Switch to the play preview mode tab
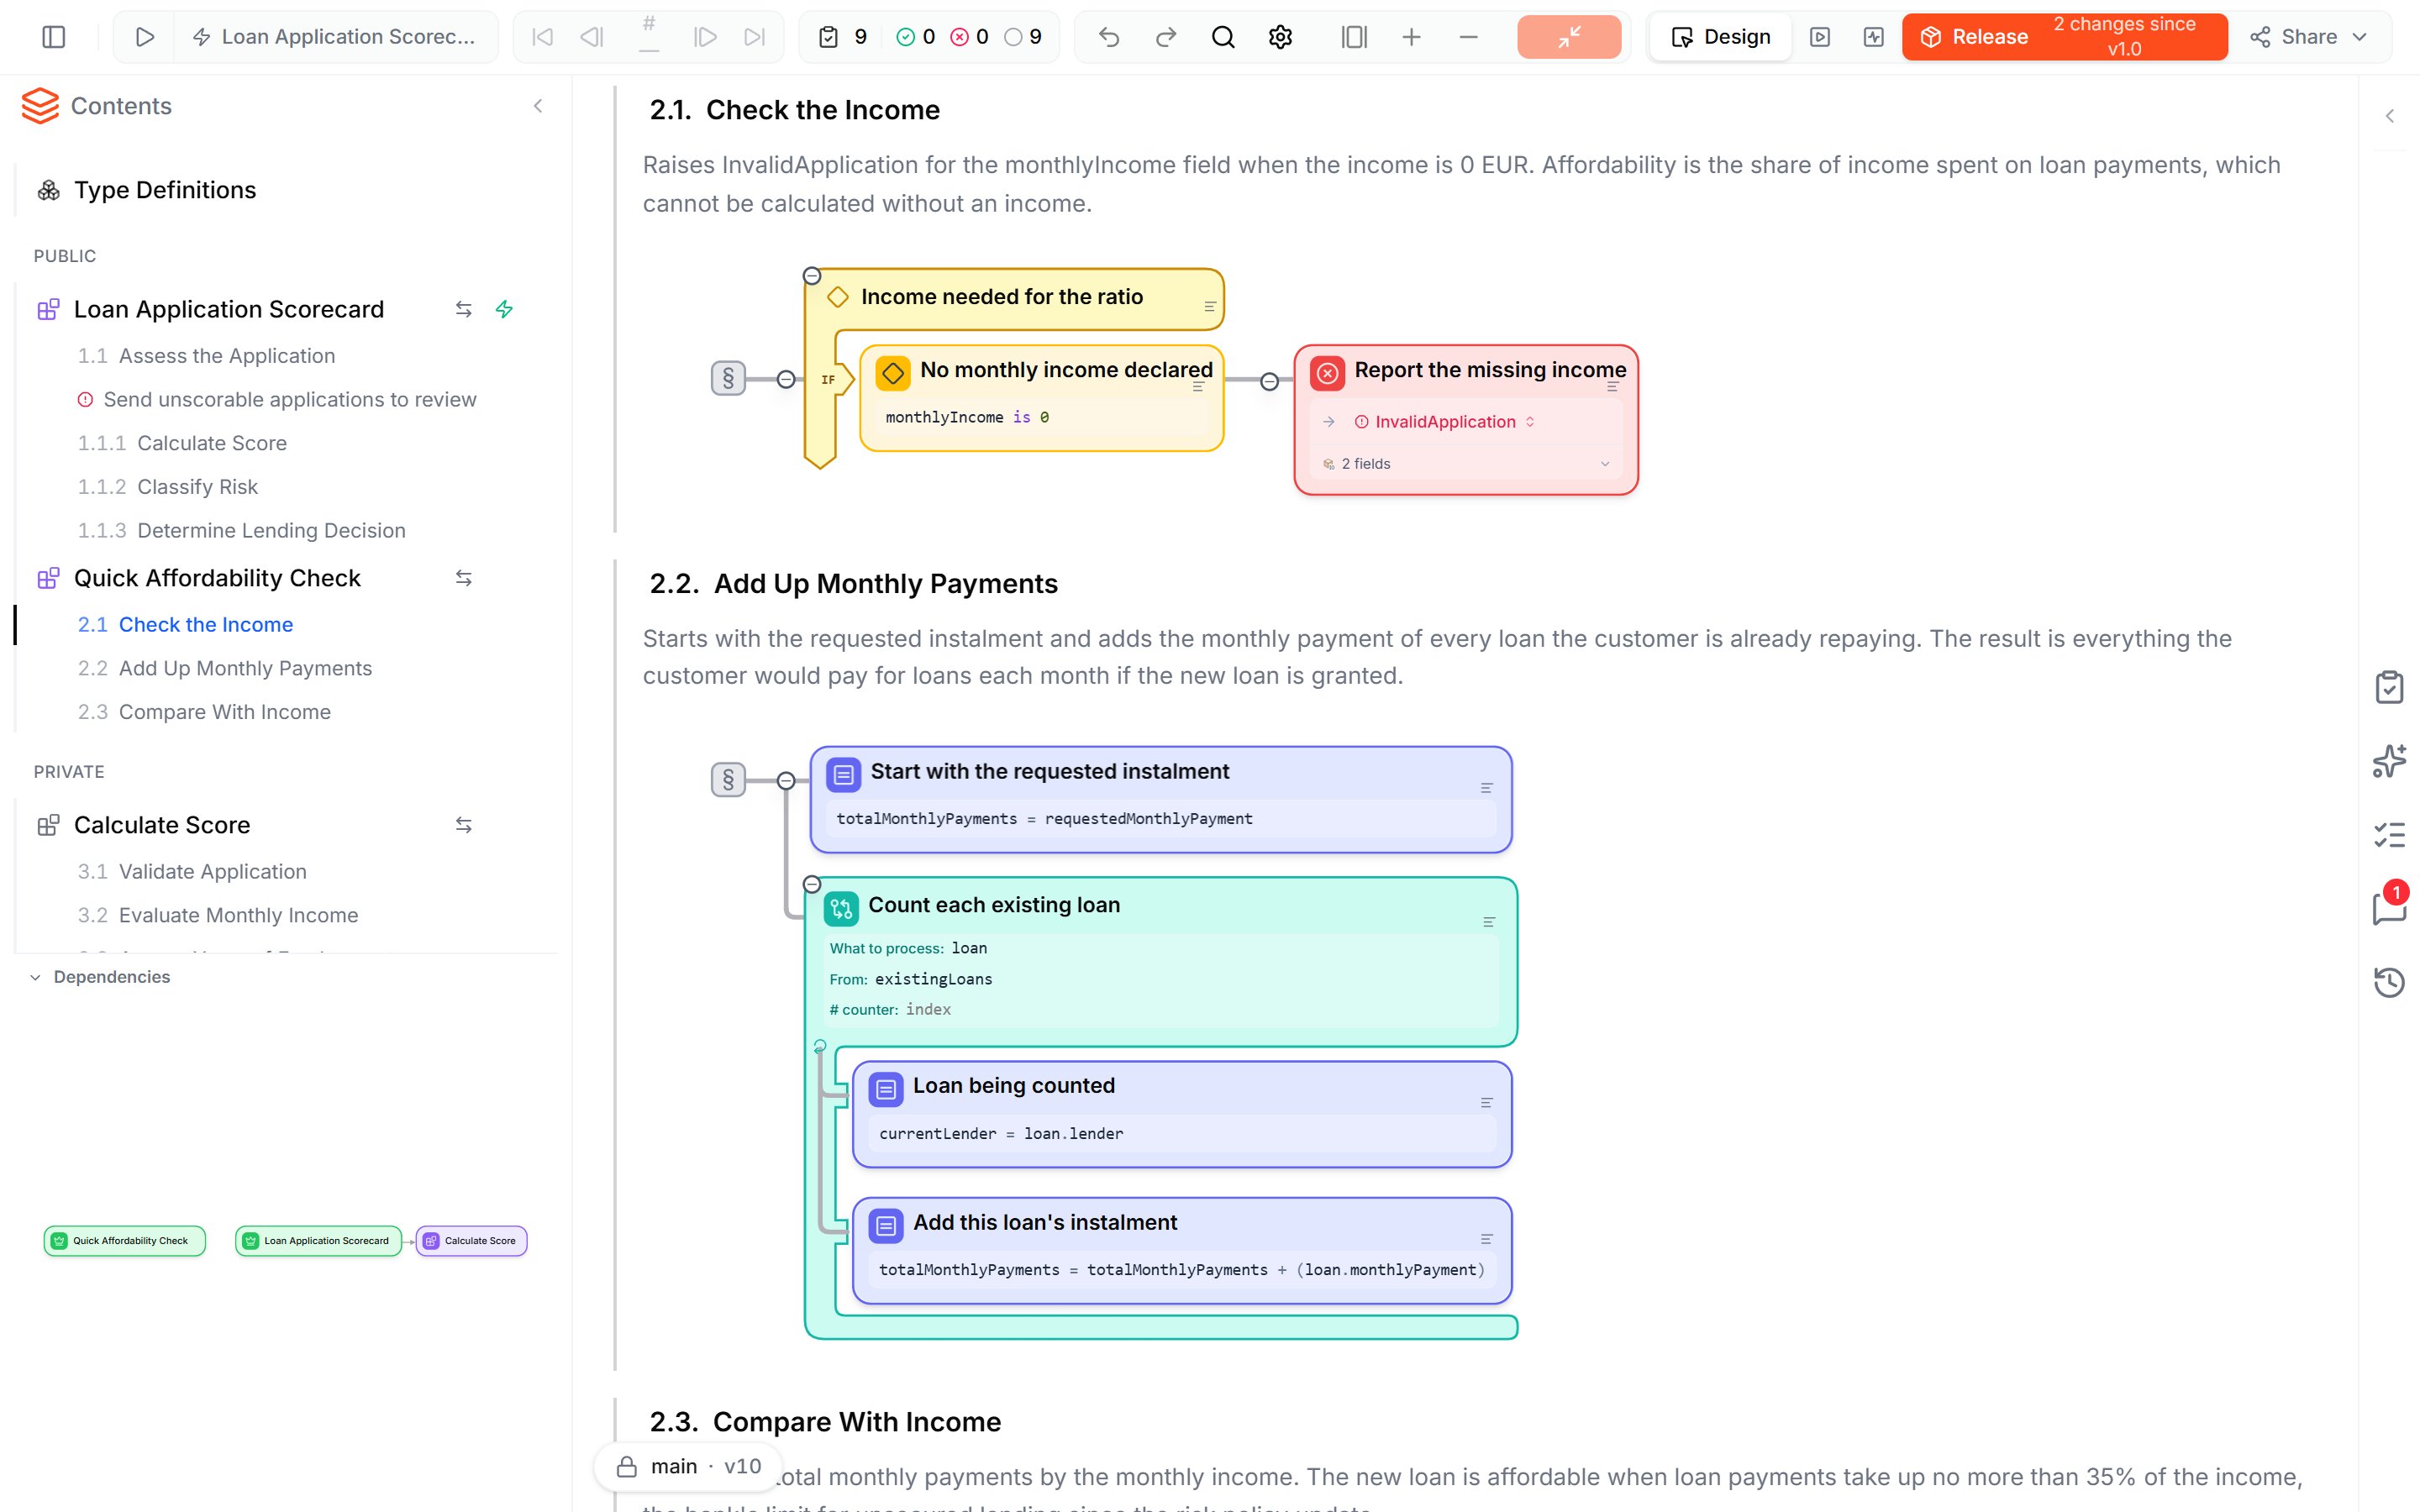Image resolution: width=2420 pixels, height=1512 pixels. [1820, 37]
